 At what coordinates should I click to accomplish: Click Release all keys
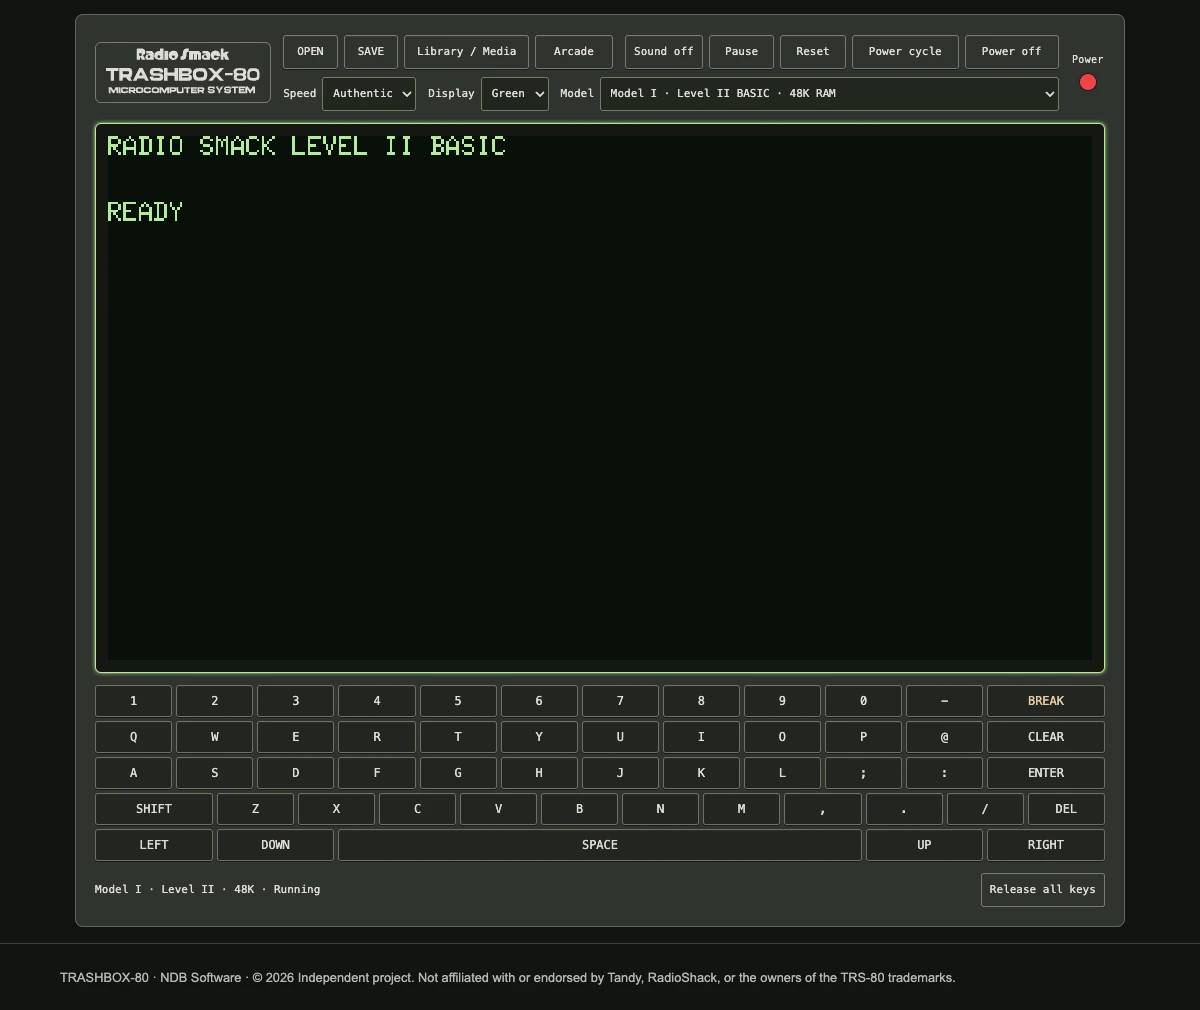(1043, 890)
